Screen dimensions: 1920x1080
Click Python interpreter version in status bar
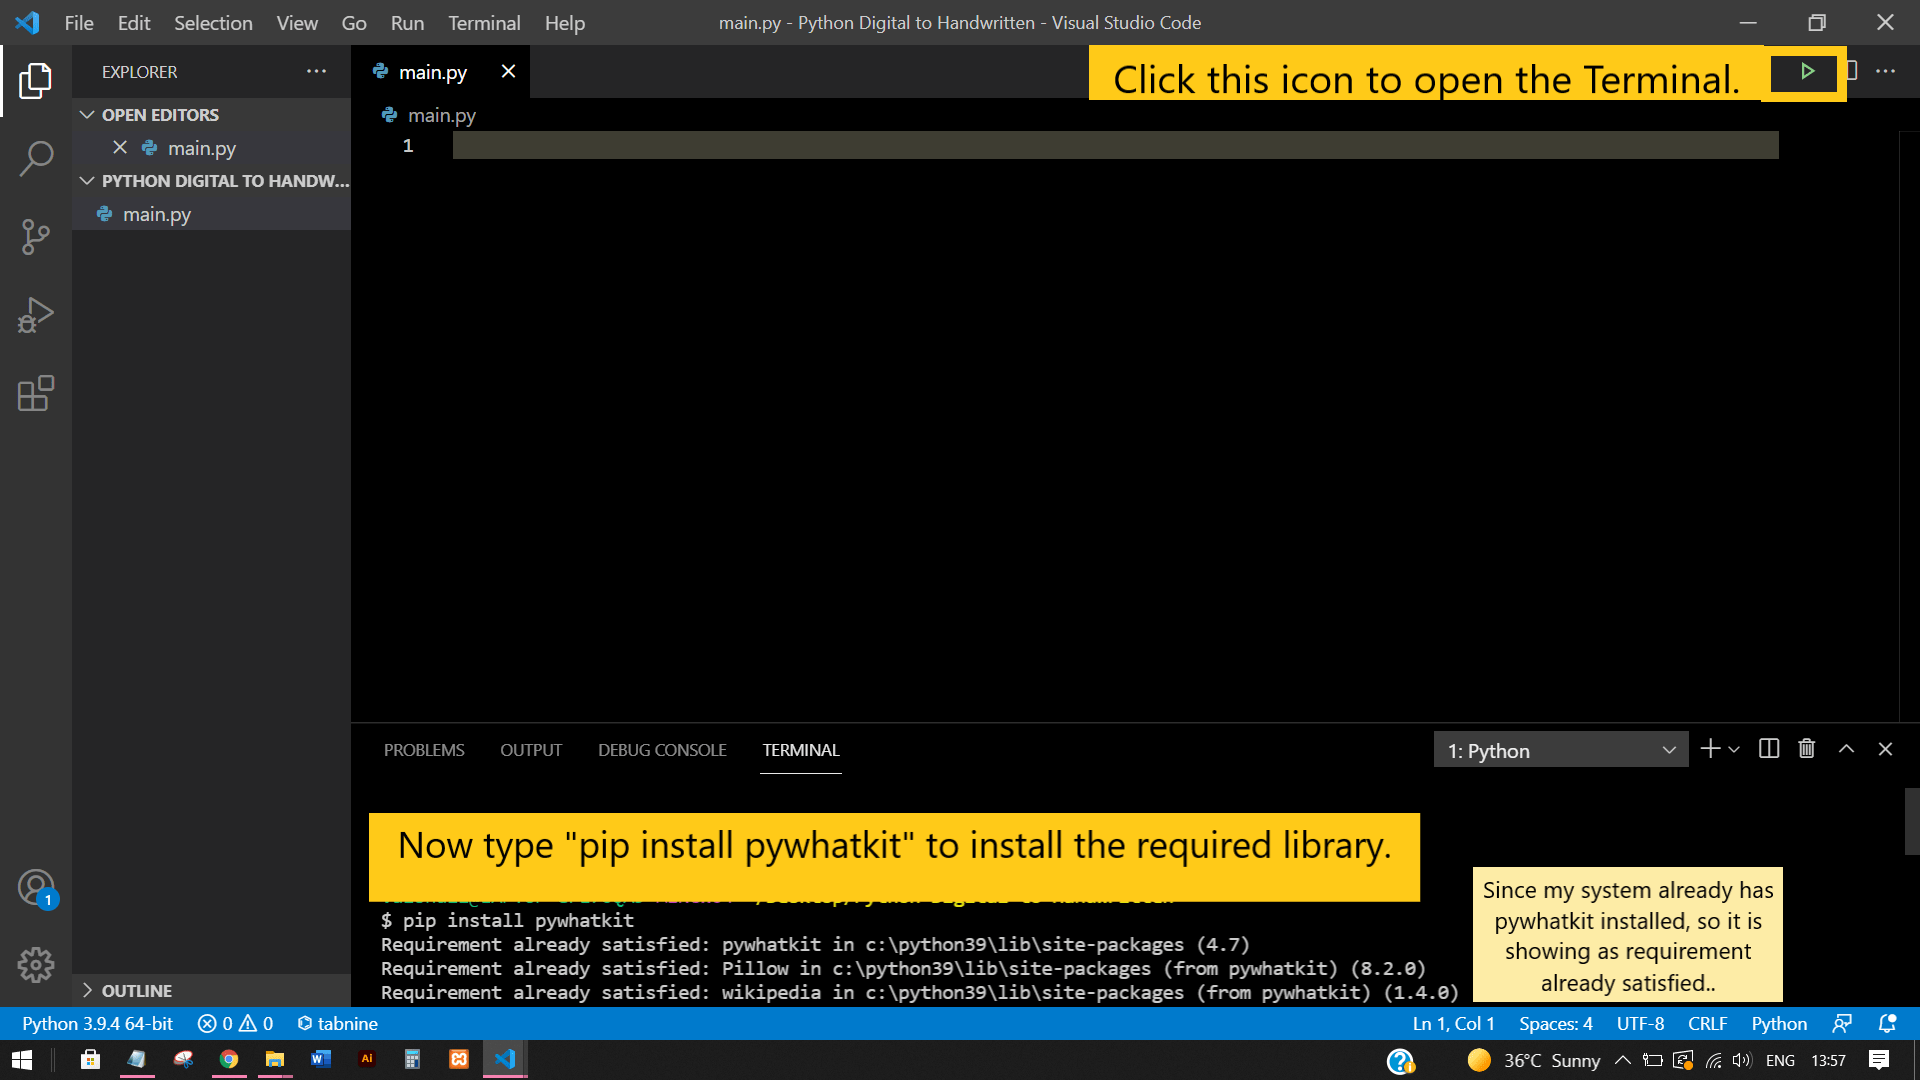coord(96,1023)
